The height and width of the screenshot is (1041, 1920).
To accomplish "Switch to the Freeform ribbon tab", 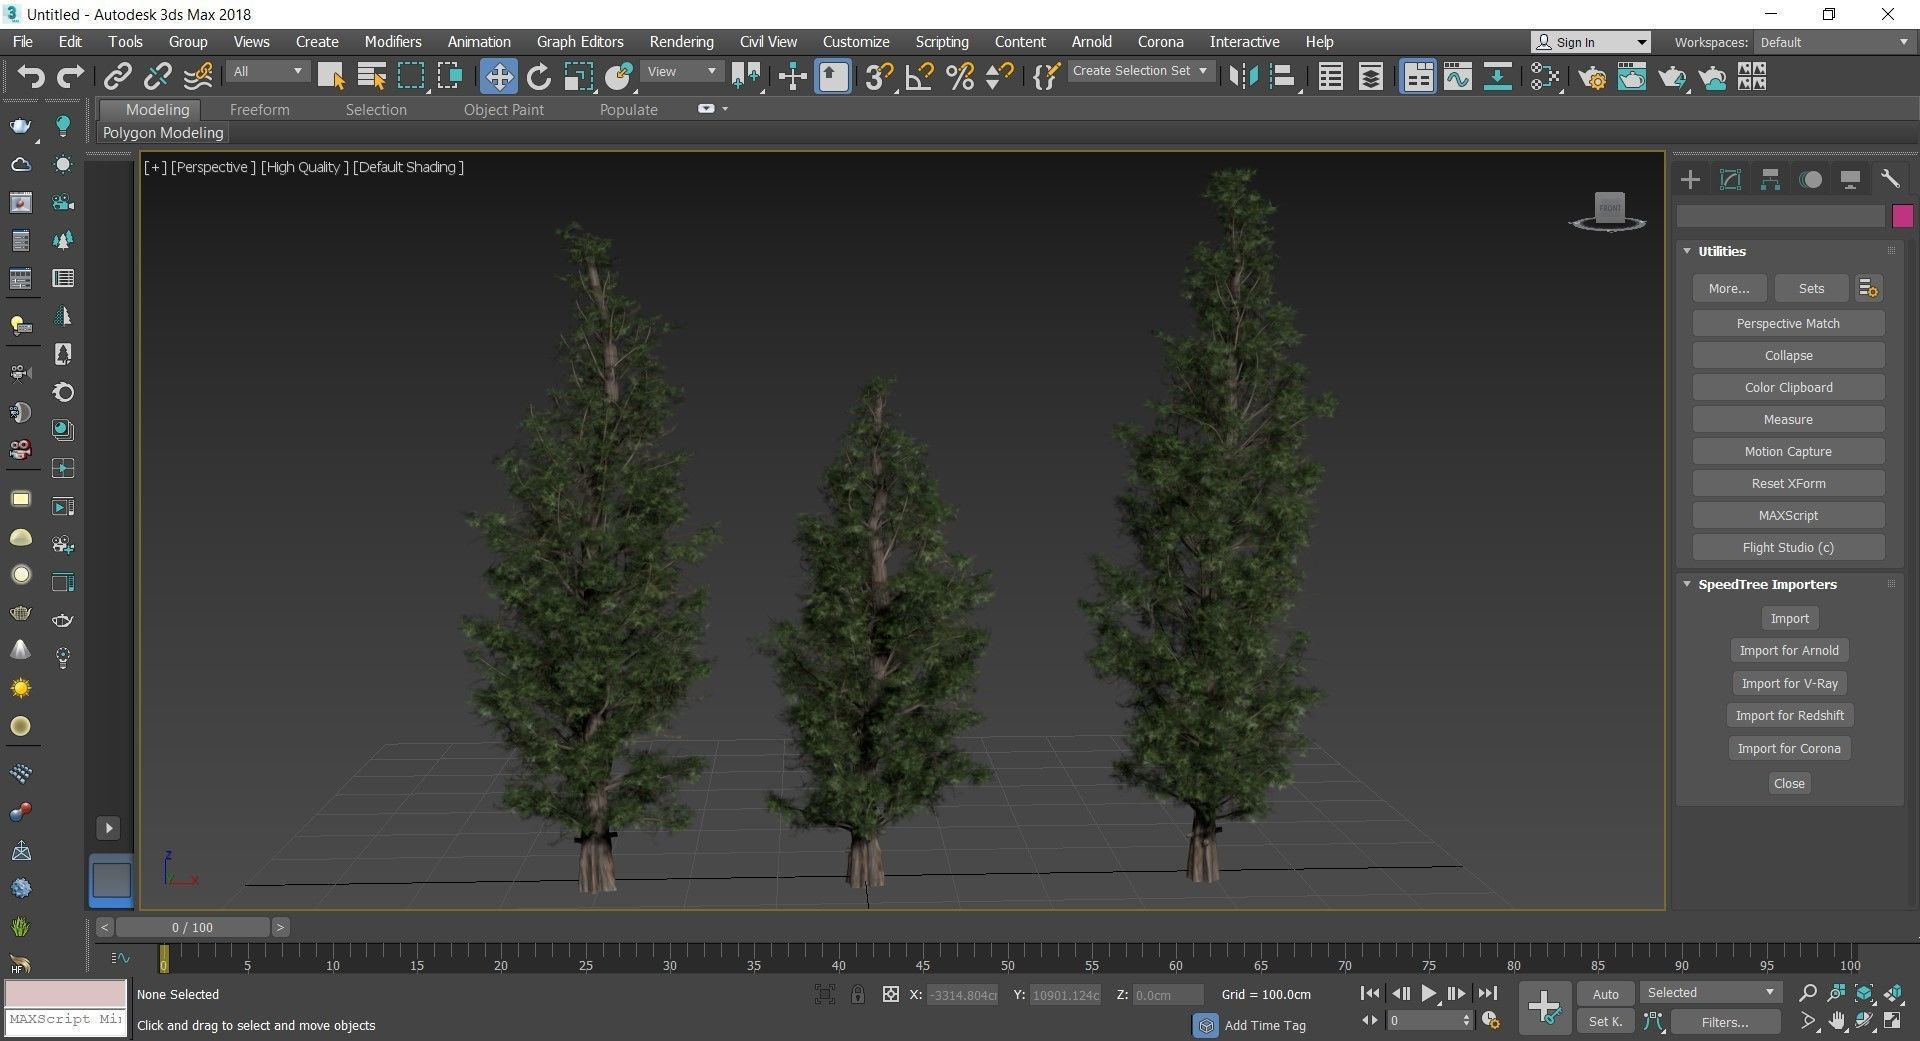I will [x=259, y=110].
